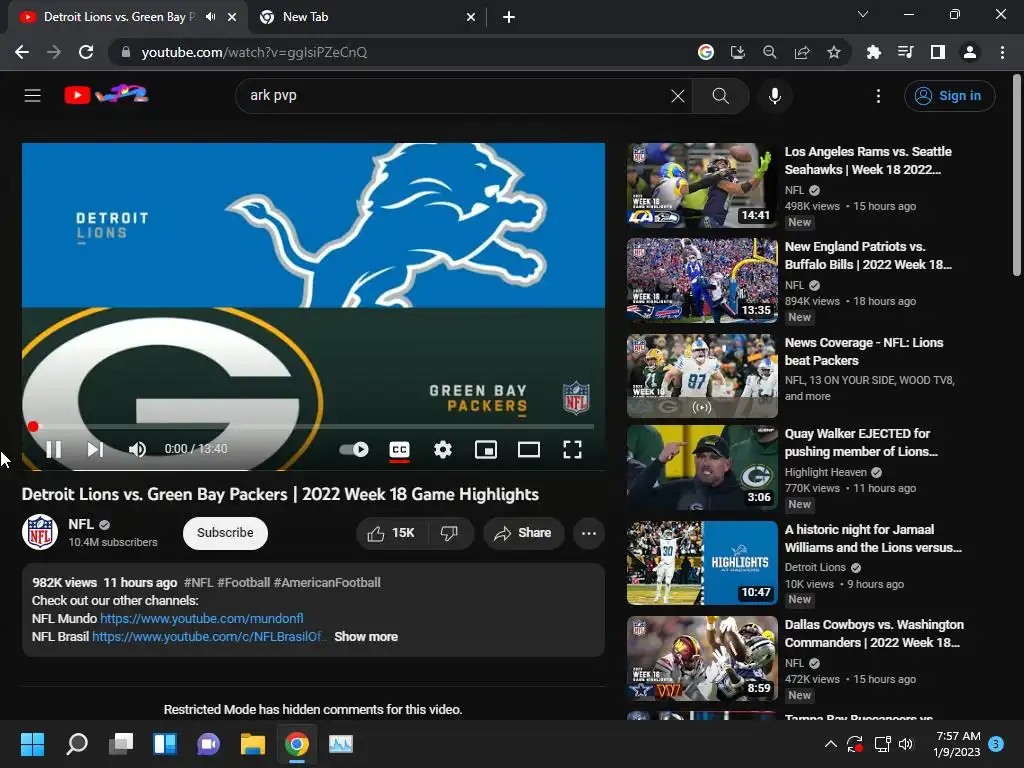Switch to the Detroit Lions vs. Green Bay tab
The image size is (1024, 768).
[118, 17]
